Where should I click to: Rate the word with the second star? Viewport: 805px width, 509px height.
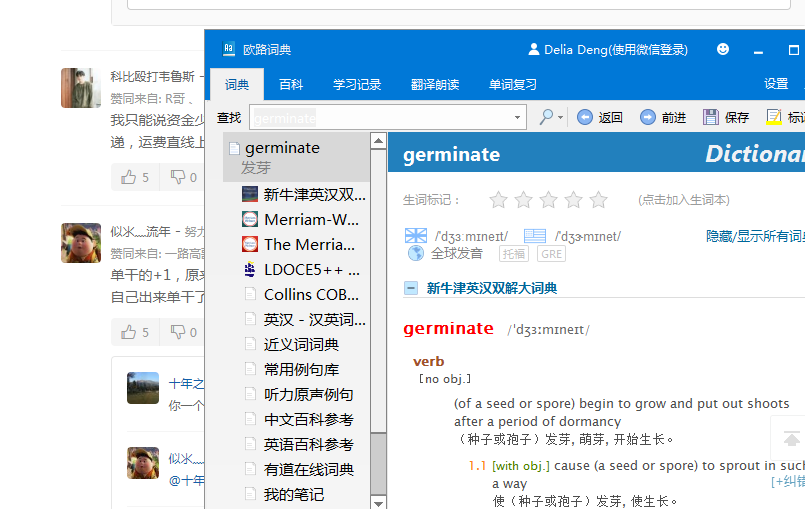click(x=524, y=199)
